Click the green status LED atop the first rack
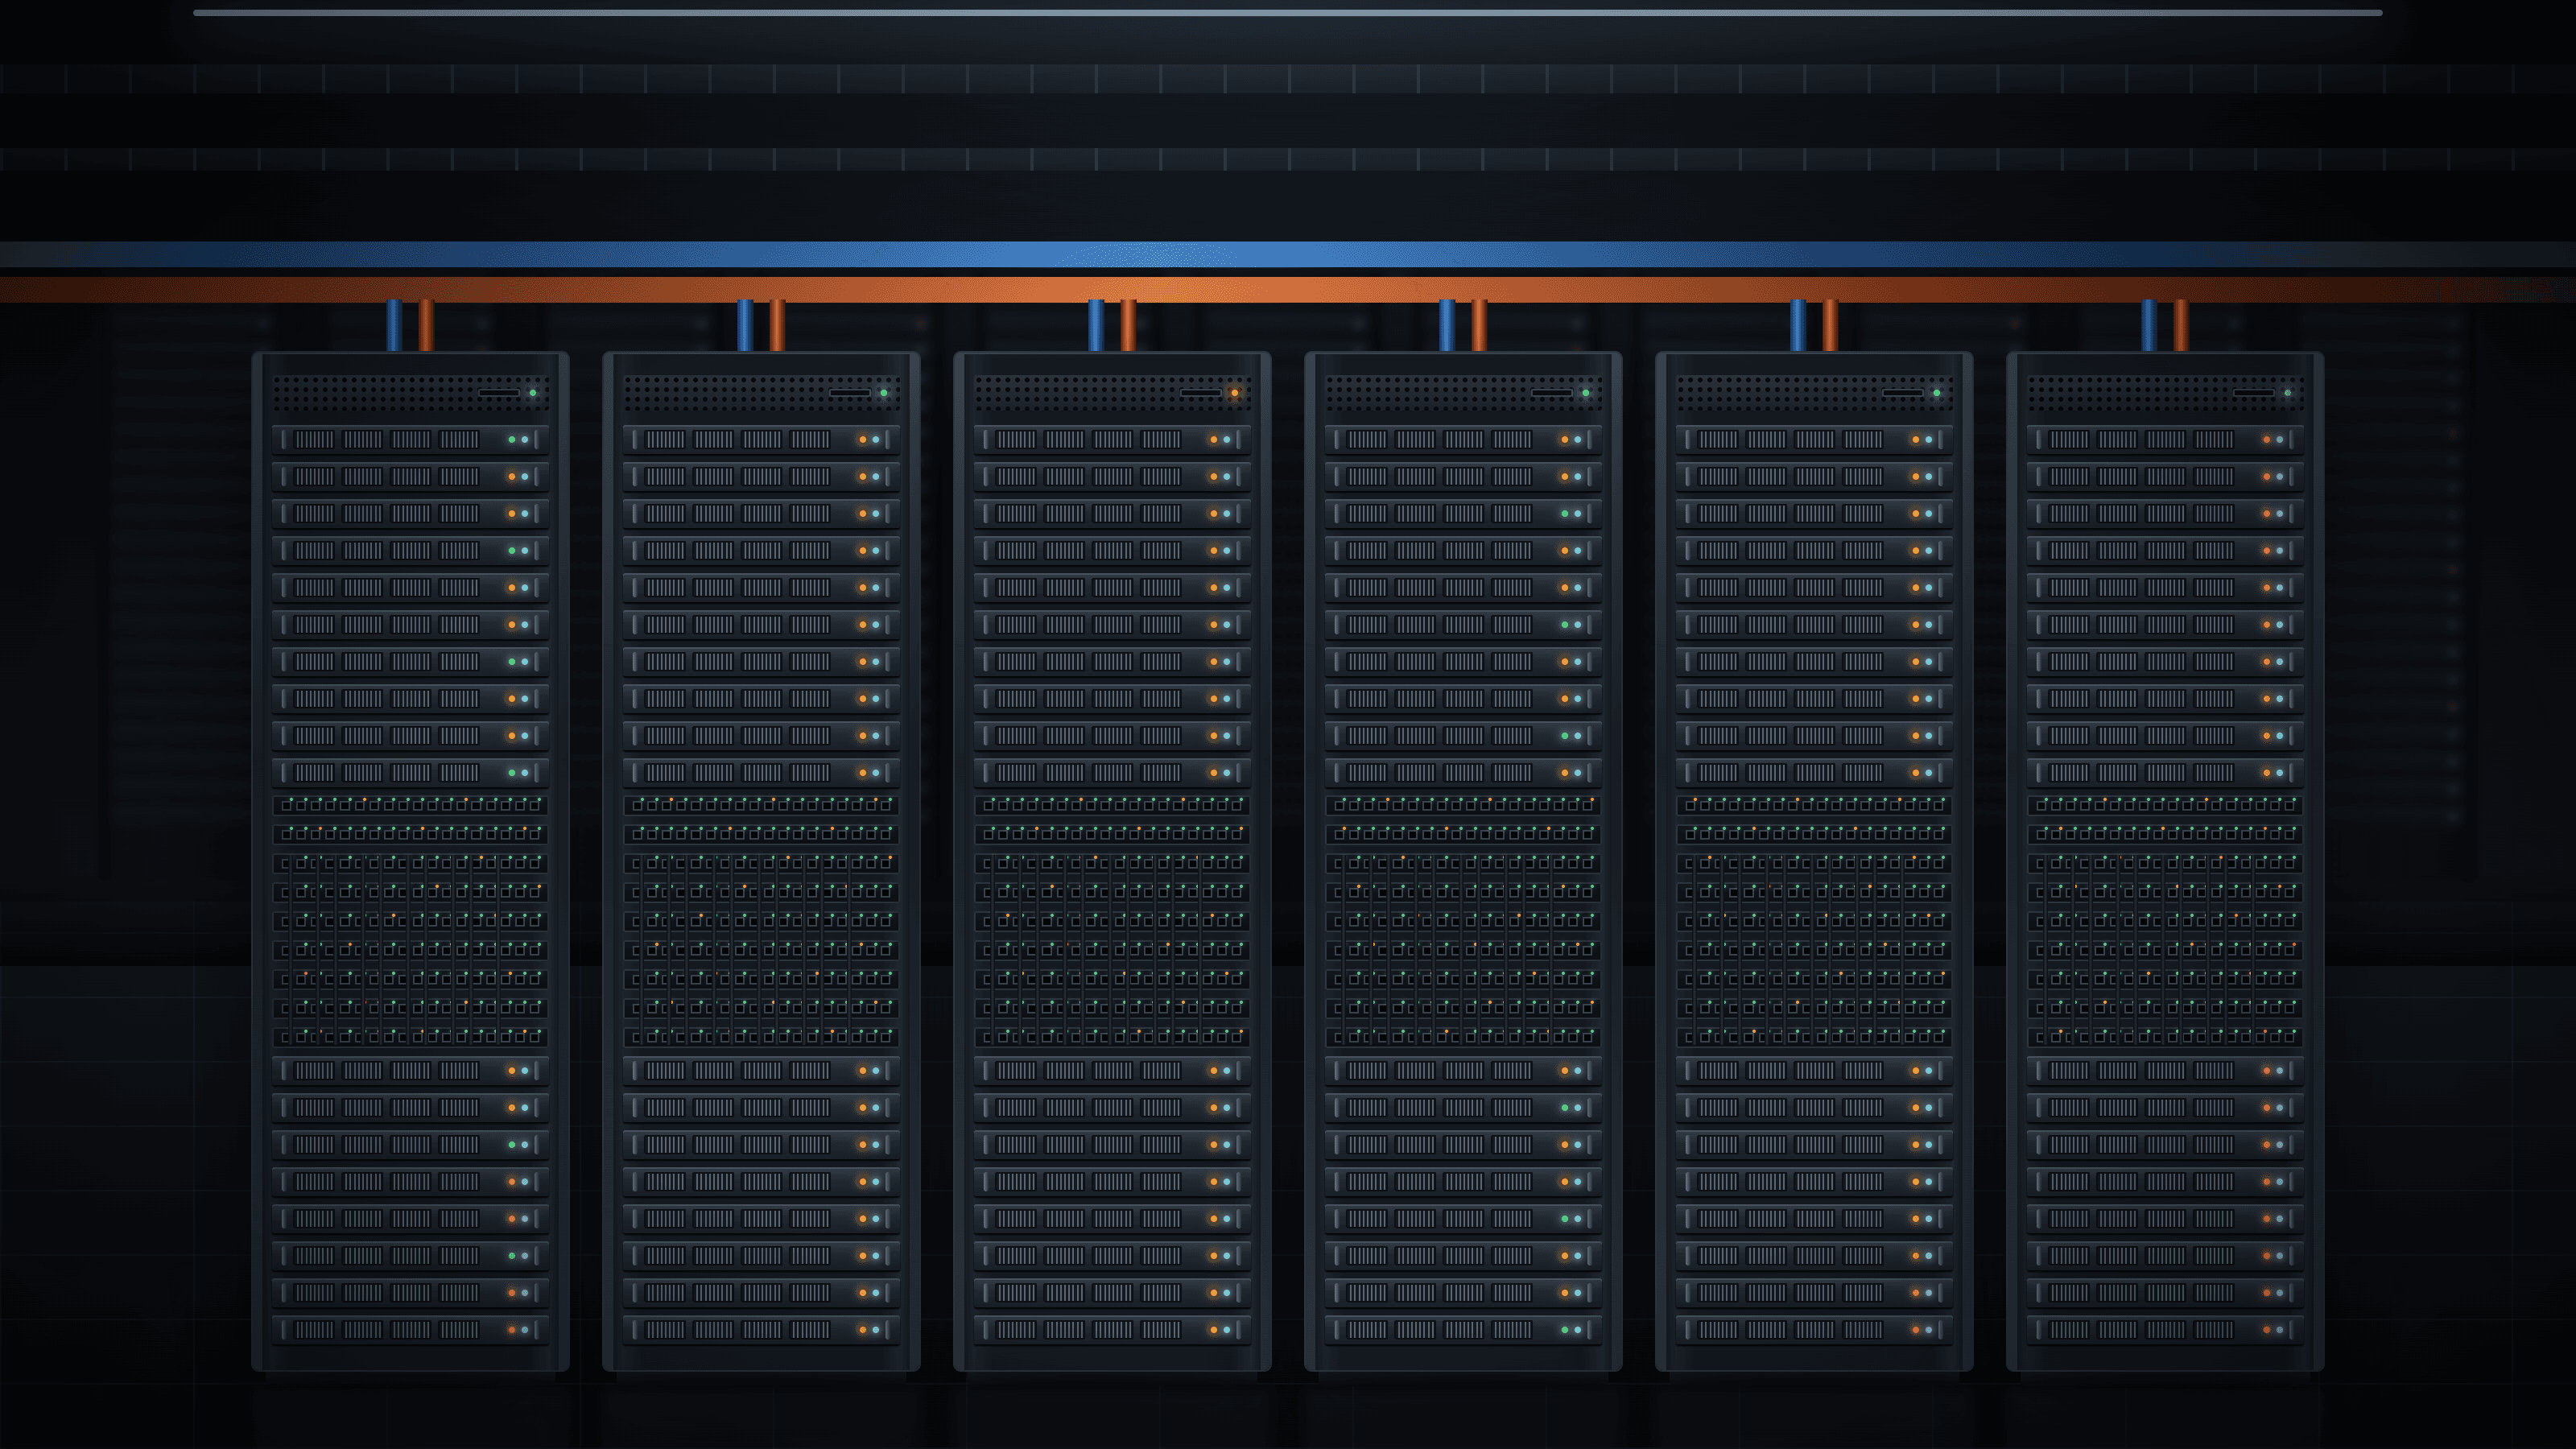Screen dimensions: 2576x1449 coord(533,393)
